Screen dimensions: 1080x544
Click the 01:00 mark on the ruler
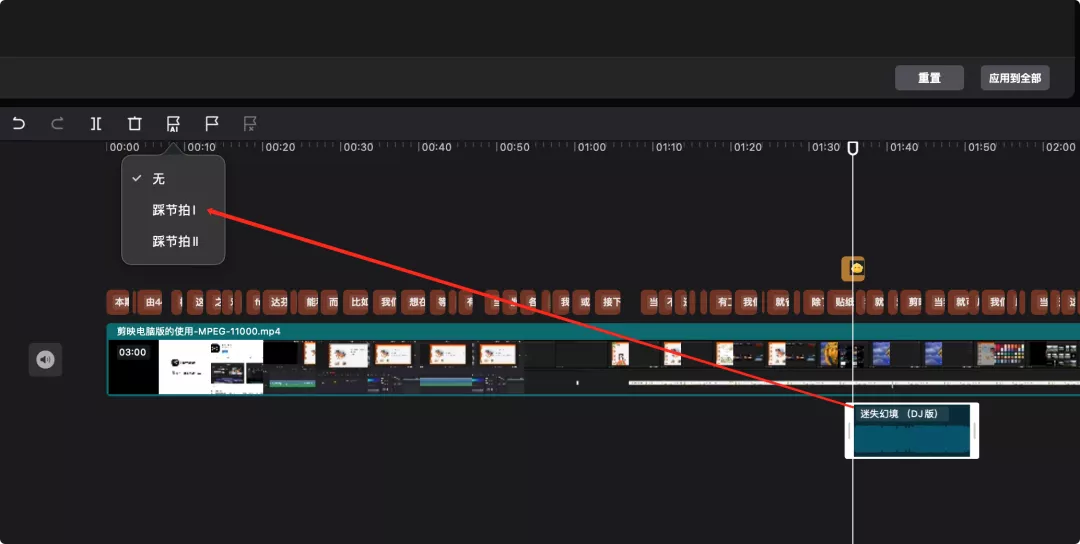(589, 147)
